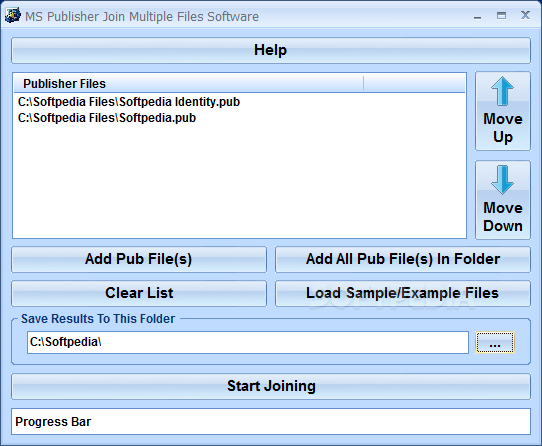Close the MS Publisher Join window
The width and height of the screenshot is (542, 446).
tap(525, 15)
